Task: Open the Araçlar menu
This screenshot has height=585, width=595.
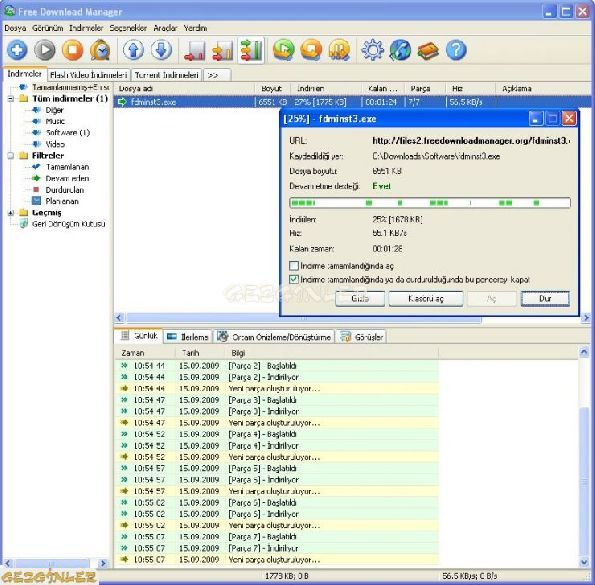Action: point(165,28)
